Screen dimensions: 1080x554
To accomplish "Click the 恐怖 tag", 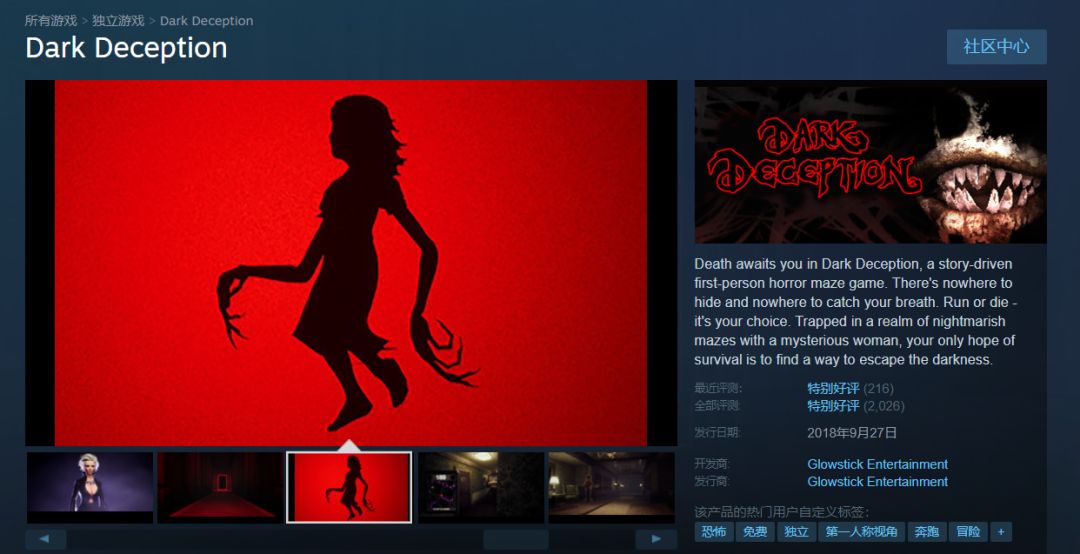I will (x=714, y=531).
